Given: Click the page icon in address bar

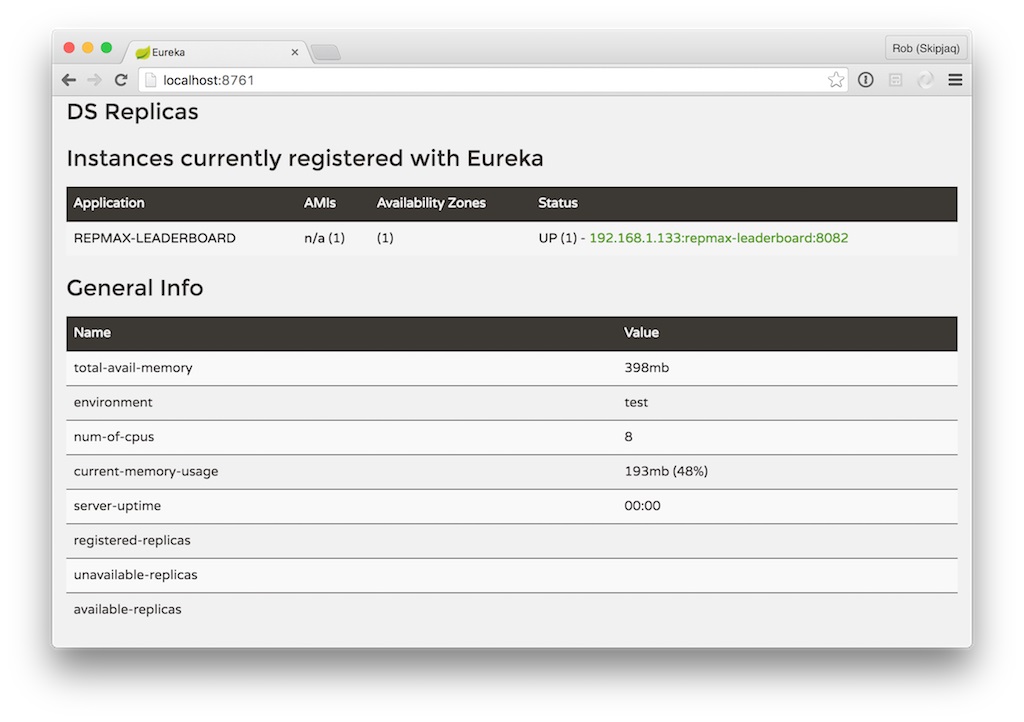Looking at the screenshot, I should pos(151,80).
